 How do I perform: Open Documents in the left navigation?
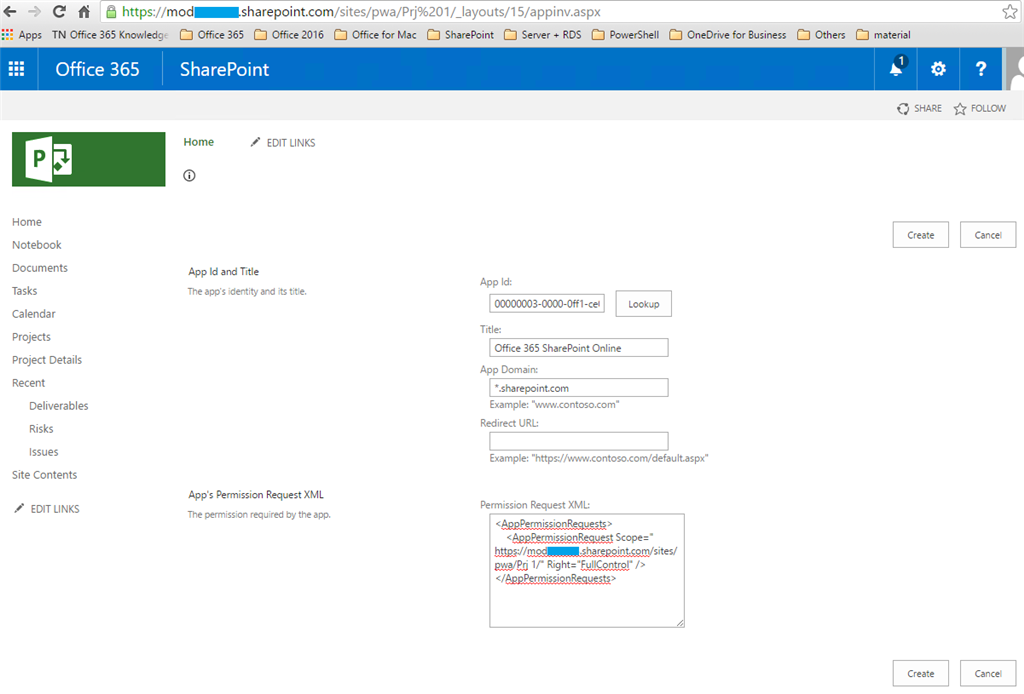point(40,268)
